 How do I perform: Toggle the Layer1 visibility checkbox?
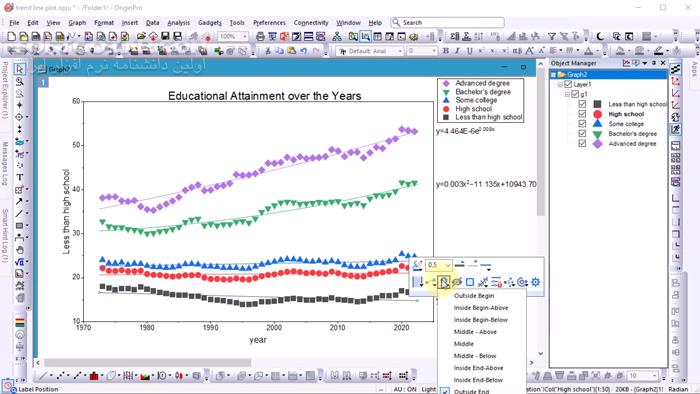tap(568, 84)
